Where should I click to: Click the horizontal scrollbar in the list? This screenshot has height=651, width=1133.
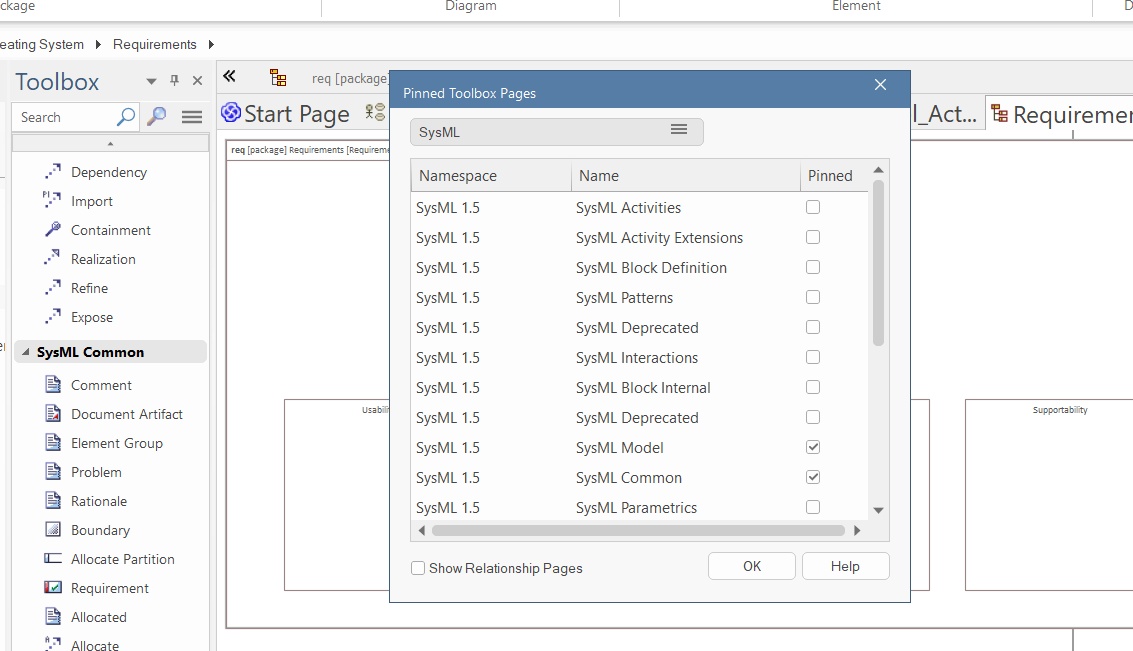(x=638, y=530)
